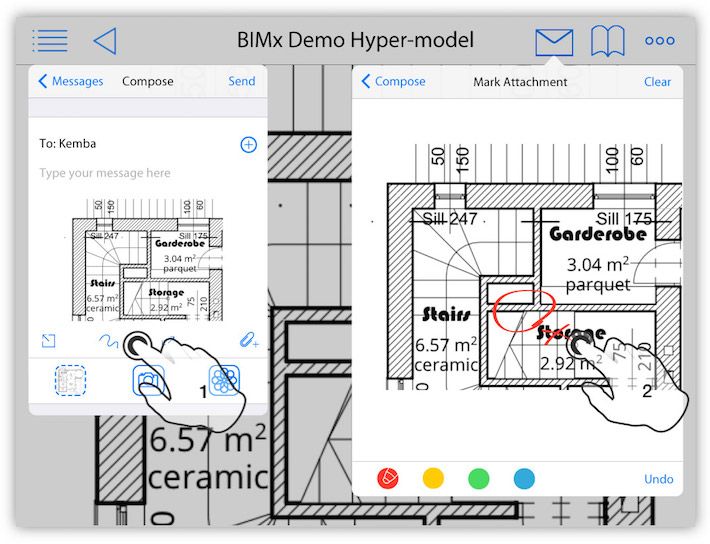Attach current view screenshot icon
710x544 pixels.
[x=70, y=382]
